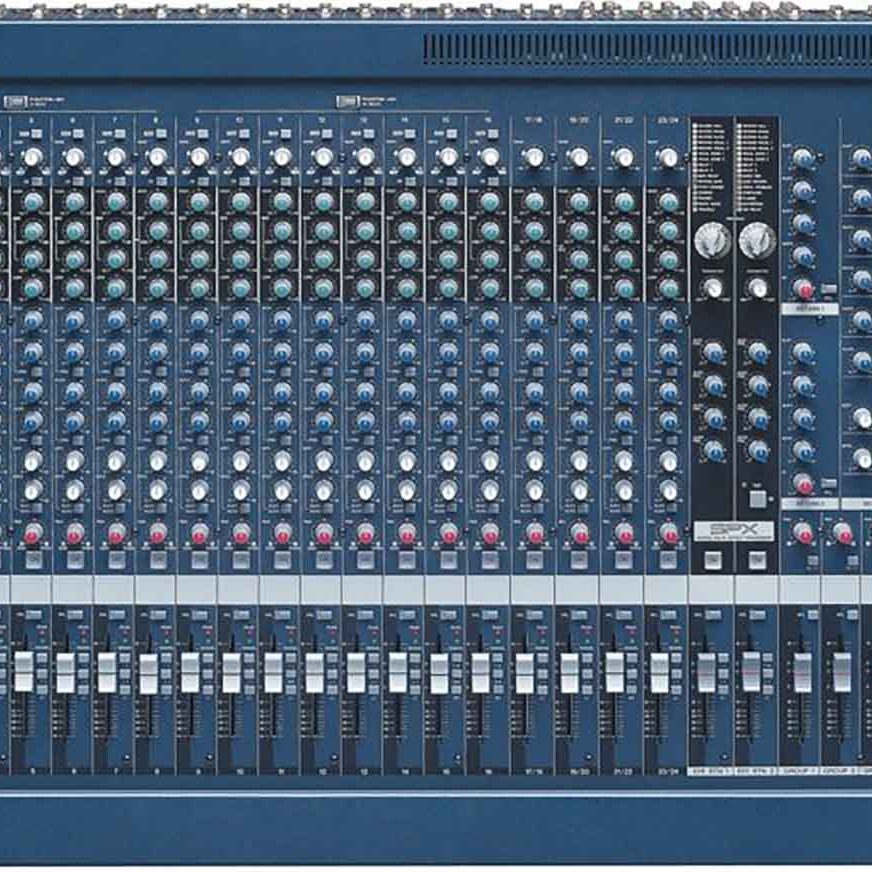Image resolution: width=872 pixels, height=872 pixels.
Task: Select the left SPX program selector dial
Action: pos(711,240)
